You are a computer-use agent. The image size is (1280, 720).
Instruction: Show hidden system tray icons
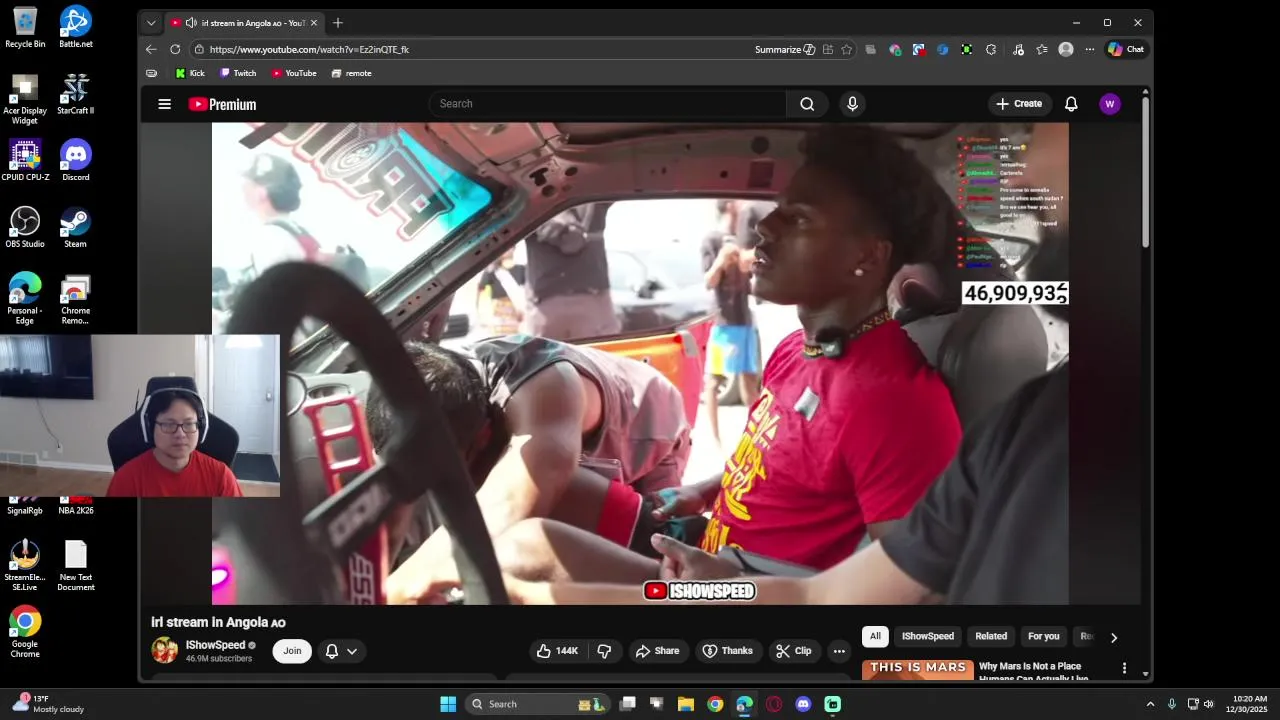point(1150,704)
